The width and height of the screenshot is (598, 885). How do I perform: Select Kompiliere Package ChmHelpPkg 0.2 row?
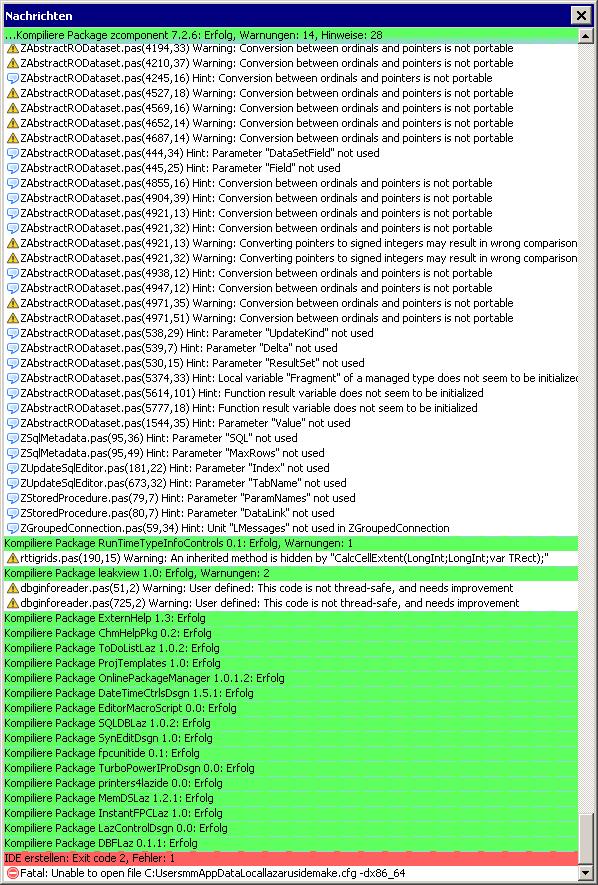(x=291, y=633)
